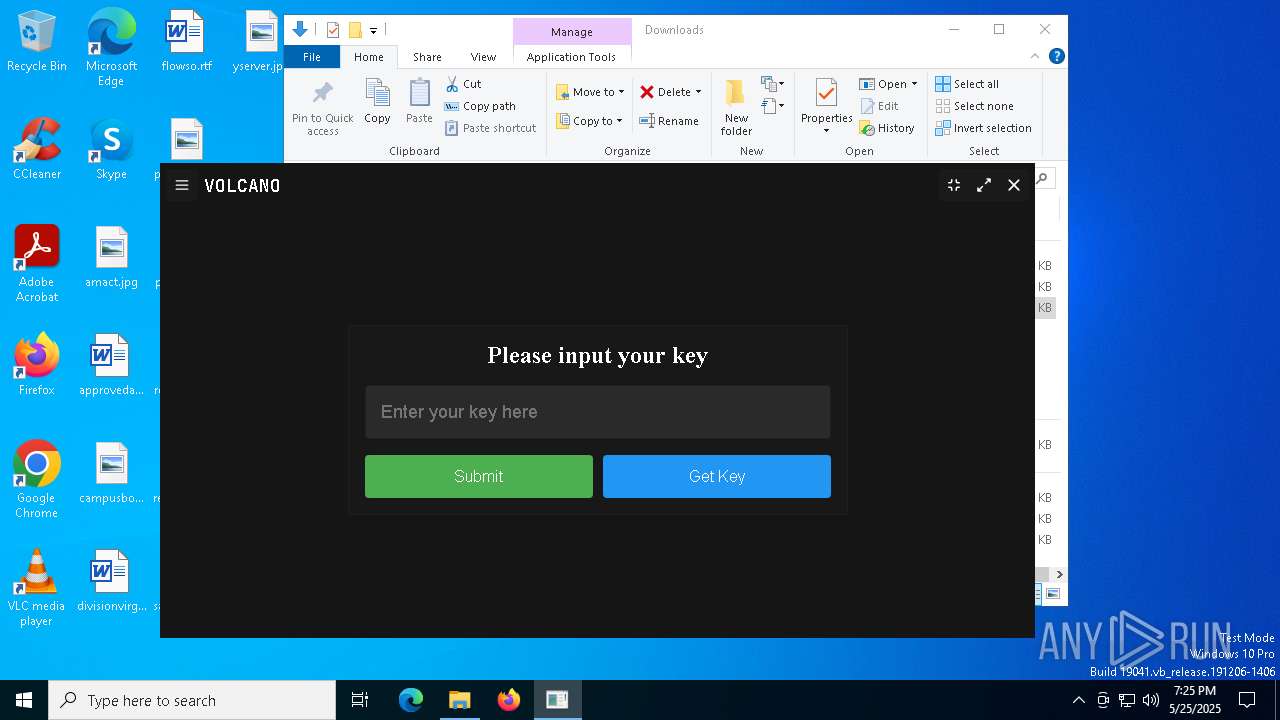Screen dimensions: 1280x720
Task: Open the notifications action center
Action: [1247, 700]
